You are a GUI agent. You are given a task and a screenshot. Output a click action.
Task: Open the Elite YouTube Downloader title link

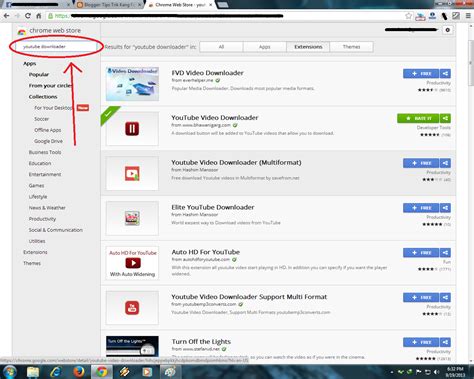point(213,207)
